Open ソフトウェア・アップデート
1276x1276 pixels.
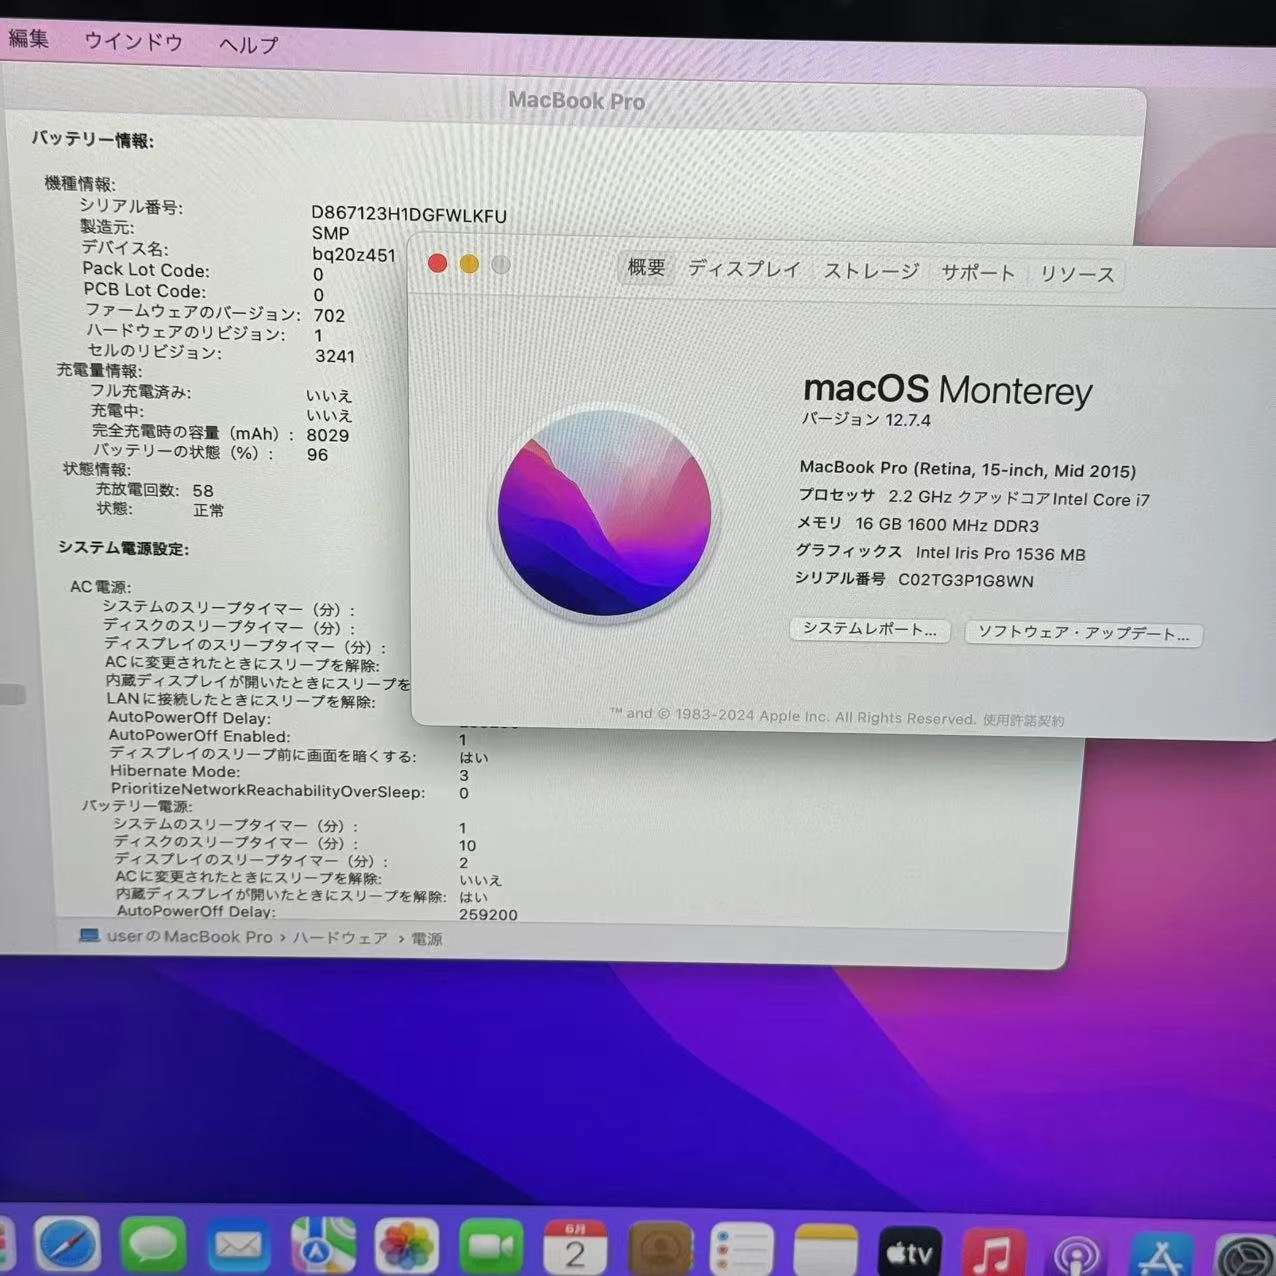coord(1083,634)
